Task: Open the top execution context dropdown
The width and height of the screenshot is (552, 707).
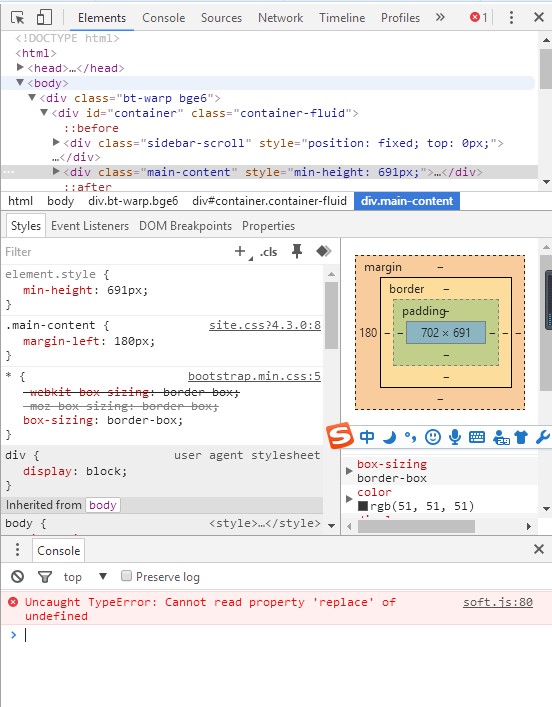Action: 85,577
